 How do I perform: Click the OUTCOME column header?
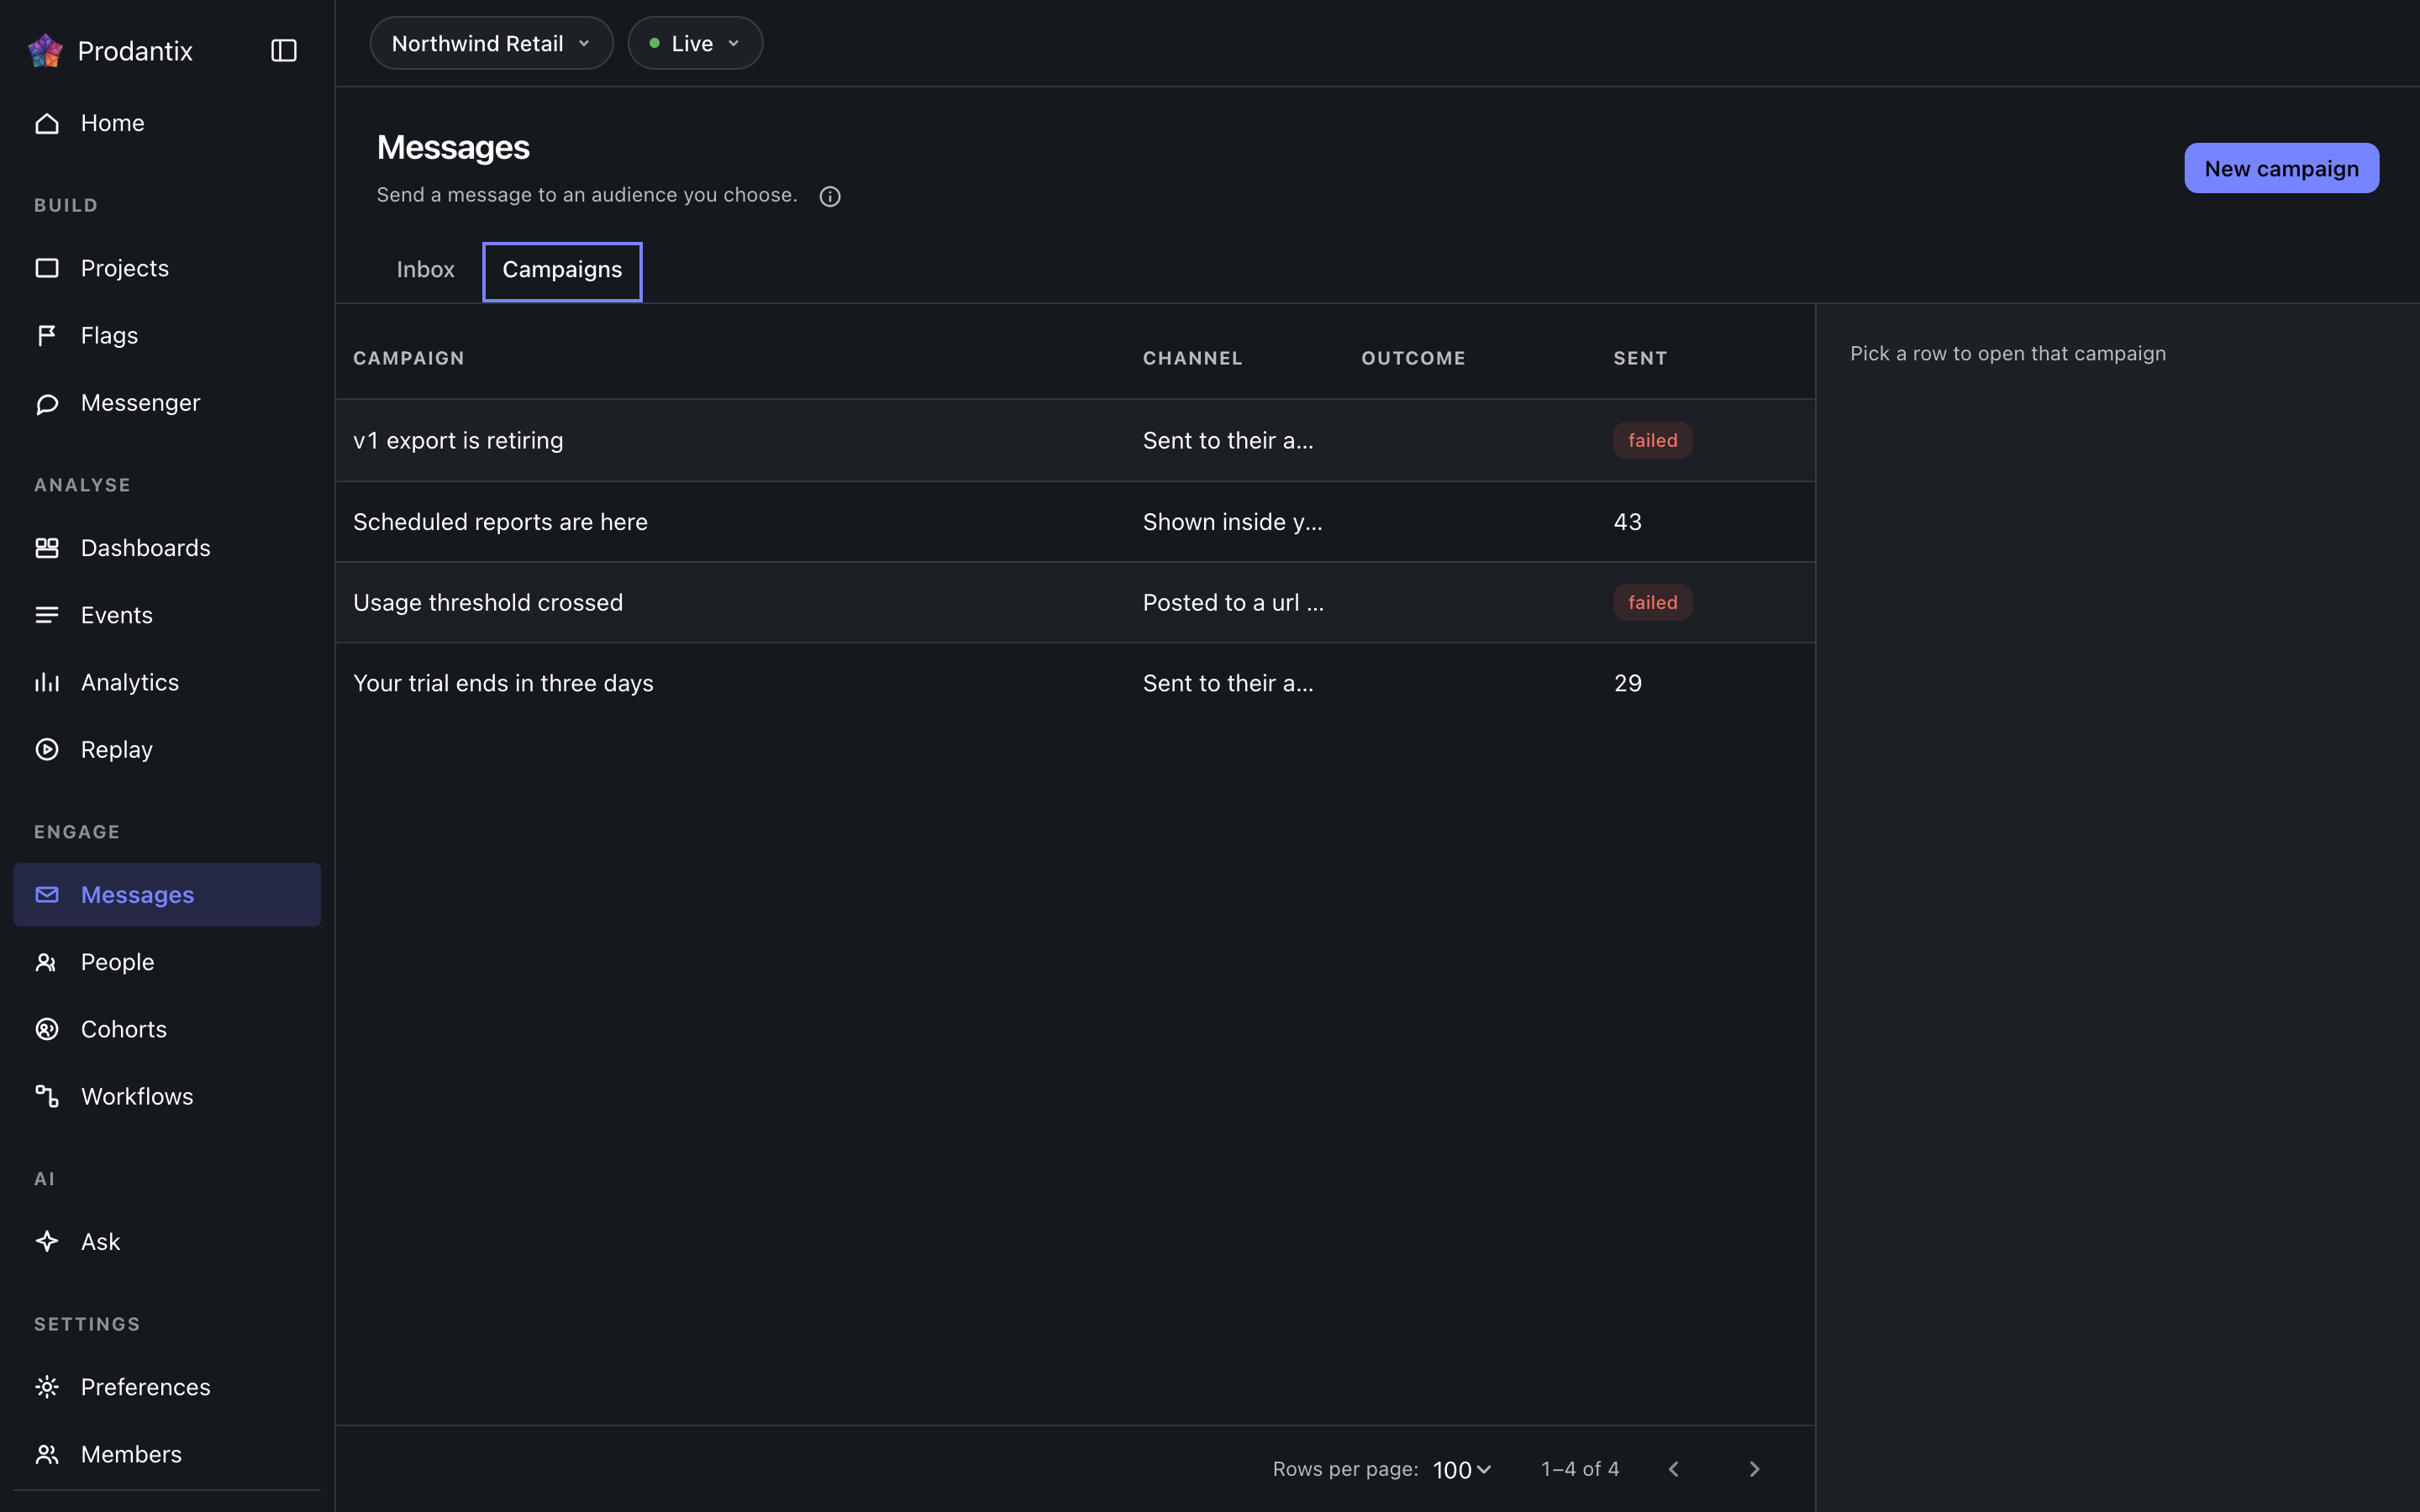pos(1413,358)
